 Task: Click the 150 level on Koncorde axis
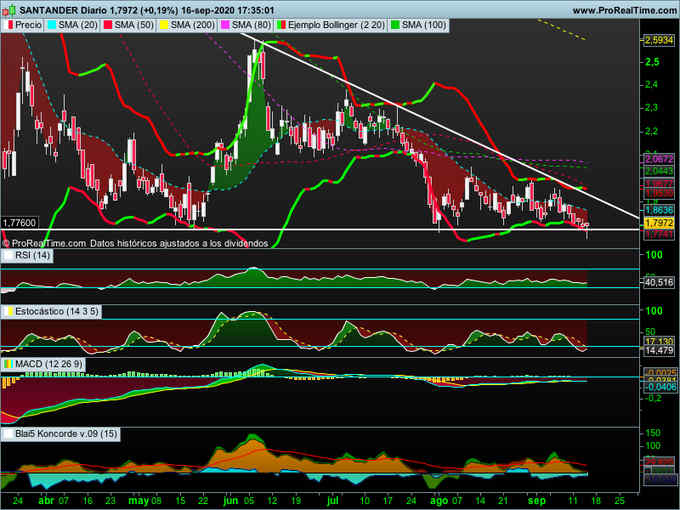click(653, 433)
